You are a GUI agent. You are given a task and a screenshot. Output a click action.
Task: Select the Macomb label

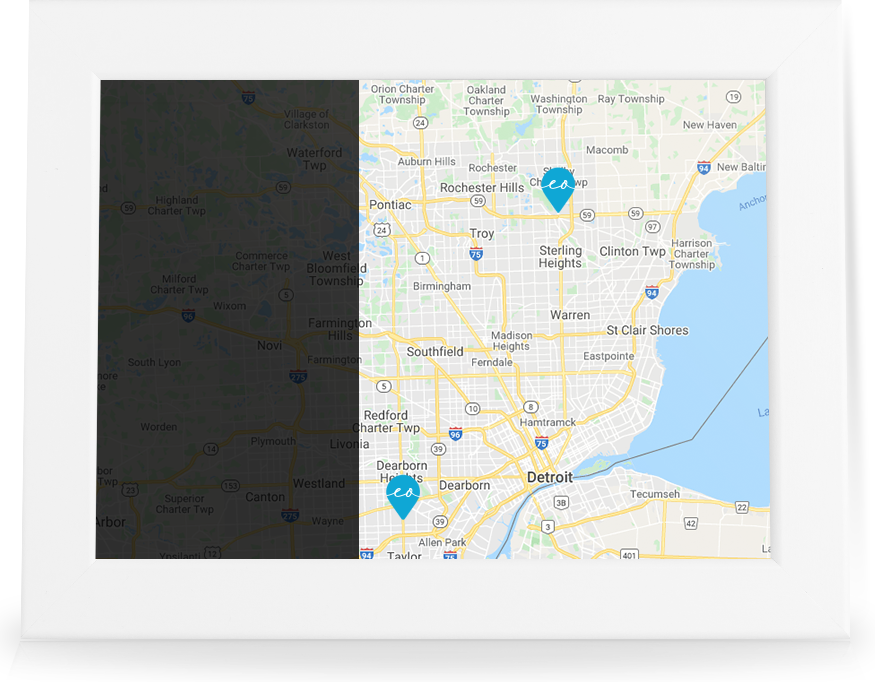[607, 150]
